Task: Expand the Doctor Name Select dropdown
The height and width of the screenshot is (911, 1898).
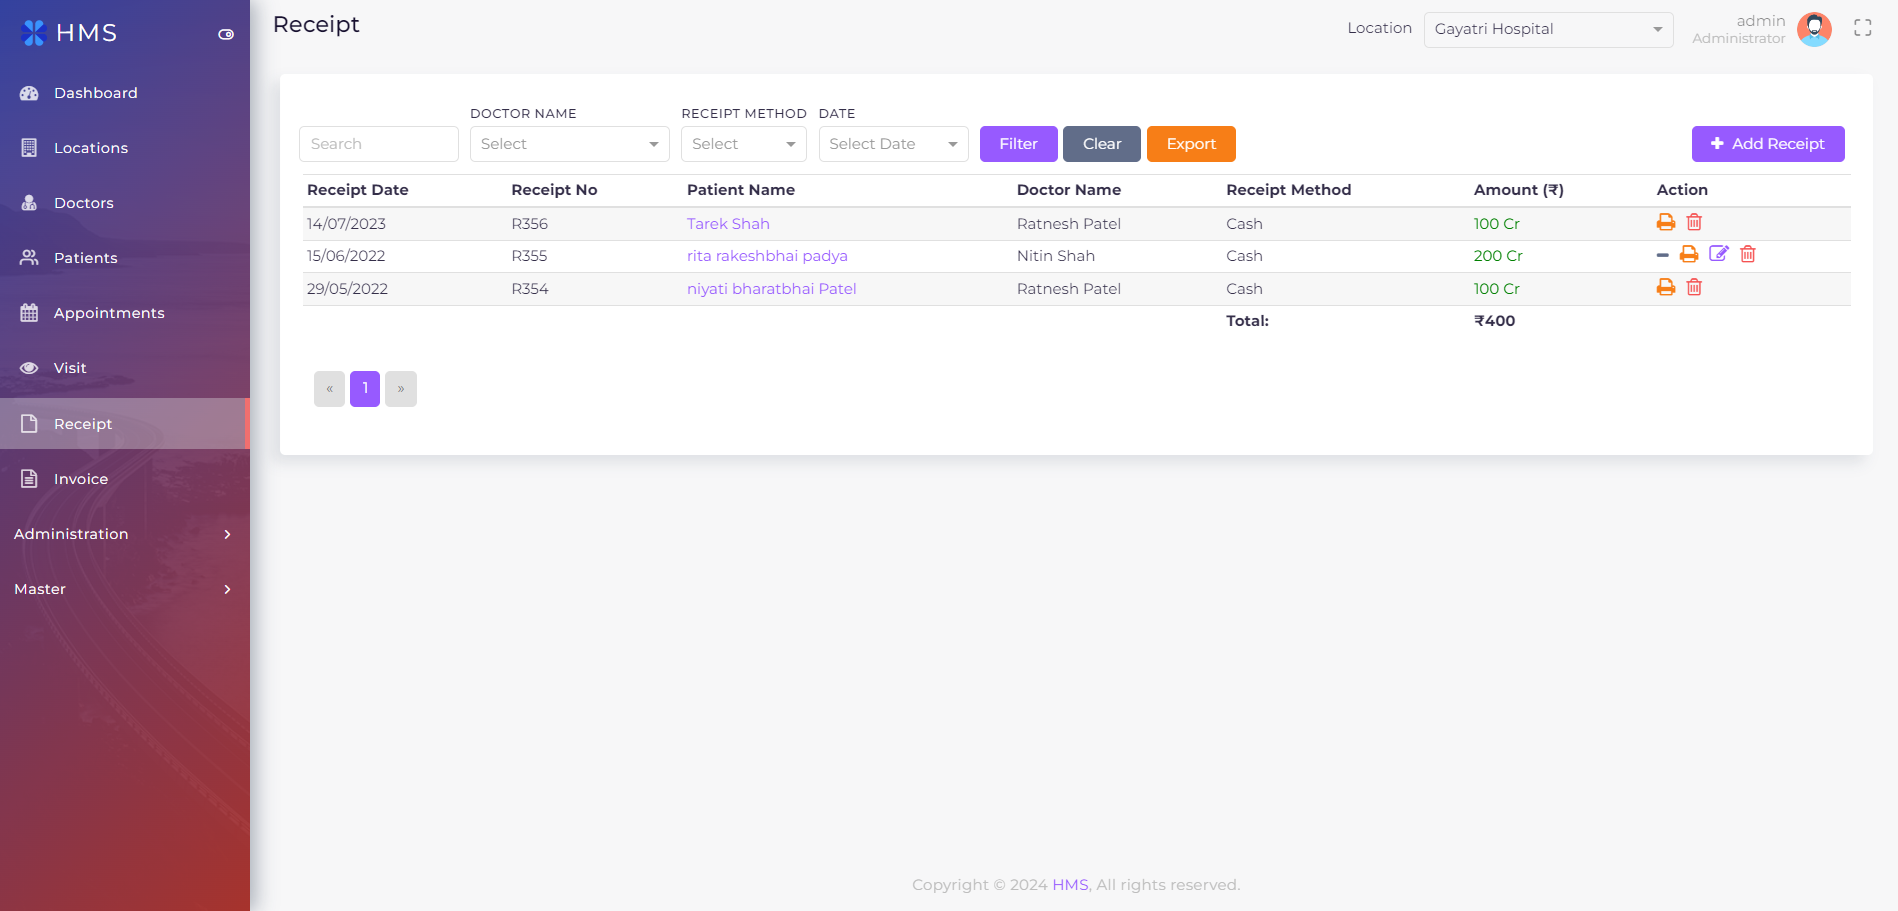Action: tap(568, 144)
